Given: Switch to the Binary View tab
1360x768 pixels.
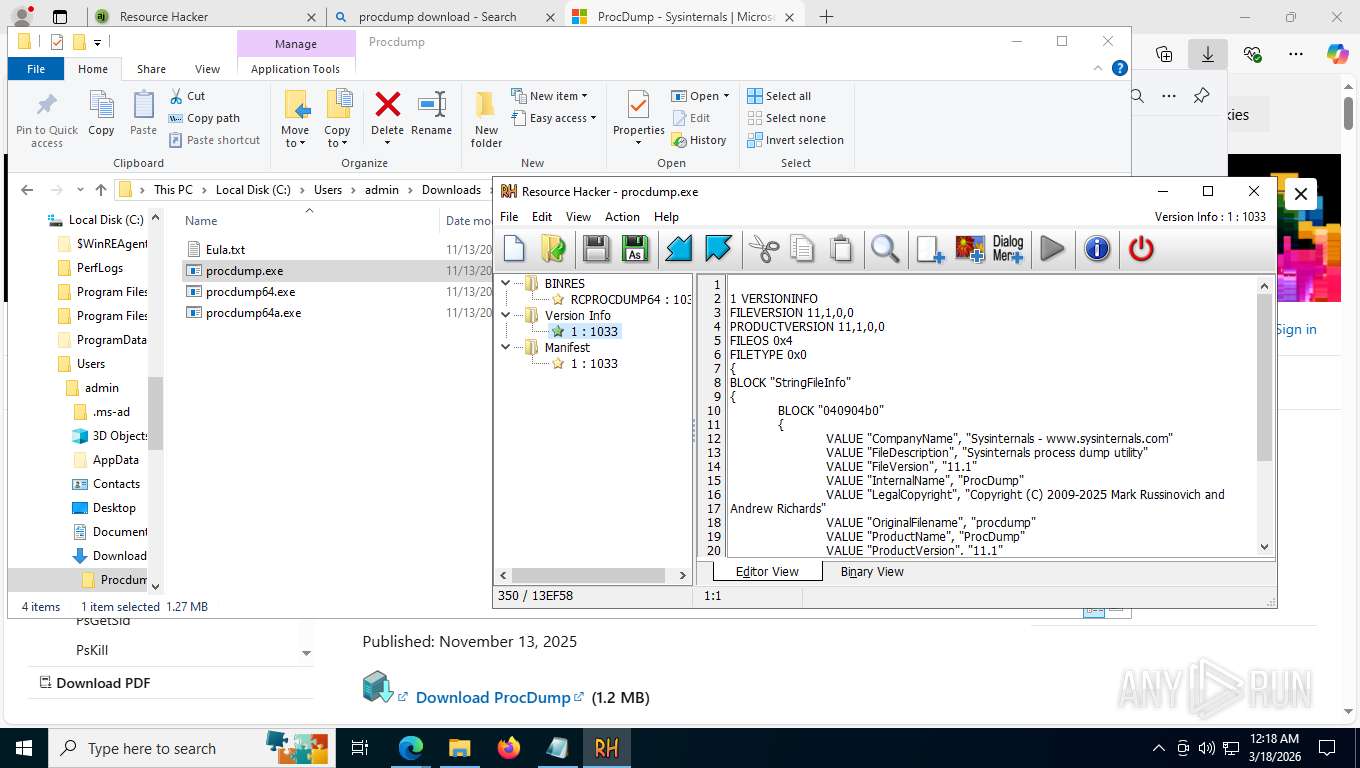Looking at the screenshot, I should point(872,572).
